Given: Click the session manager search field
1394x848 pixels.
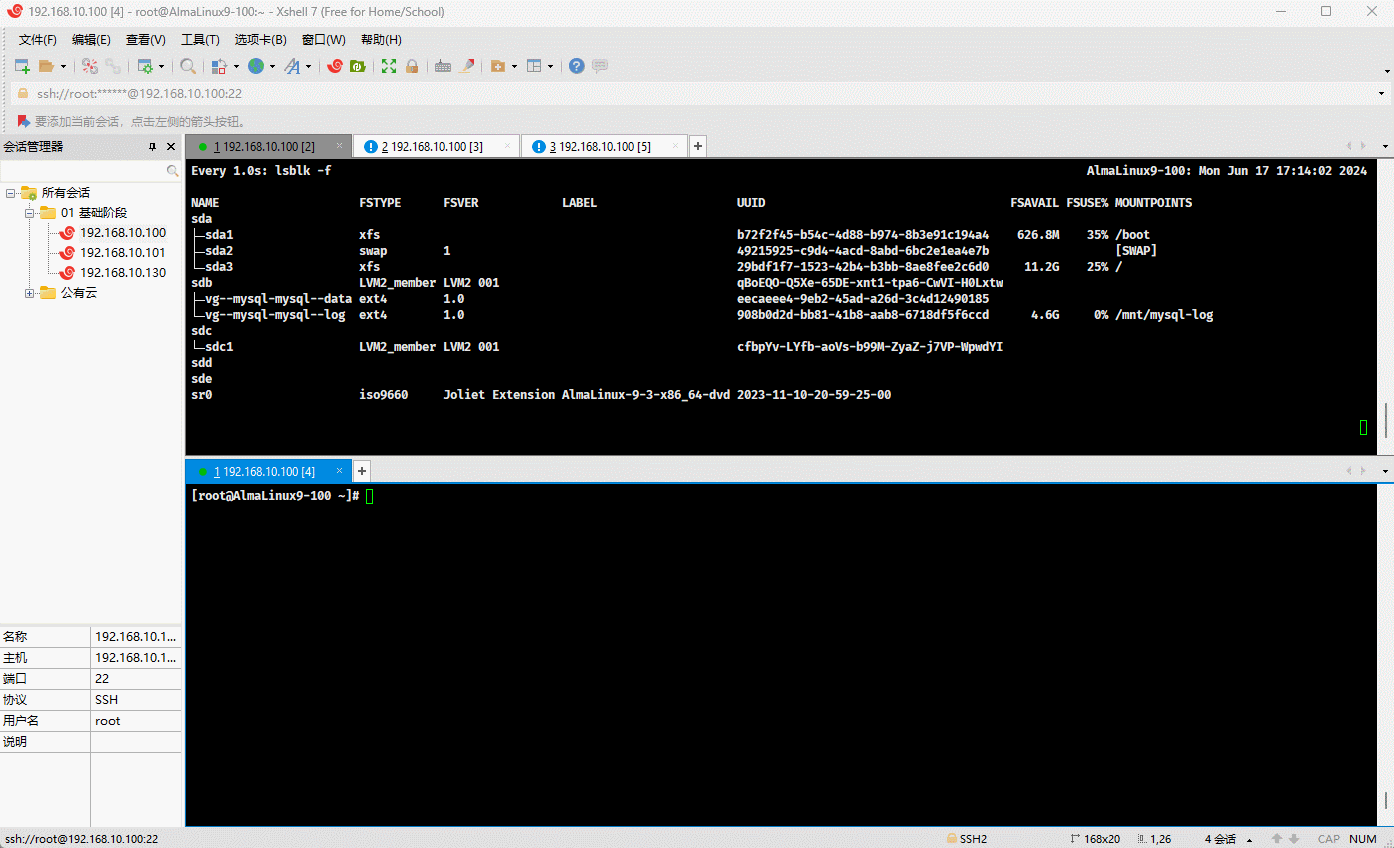Looking at the screenshot, I should [x=85, y=172].
